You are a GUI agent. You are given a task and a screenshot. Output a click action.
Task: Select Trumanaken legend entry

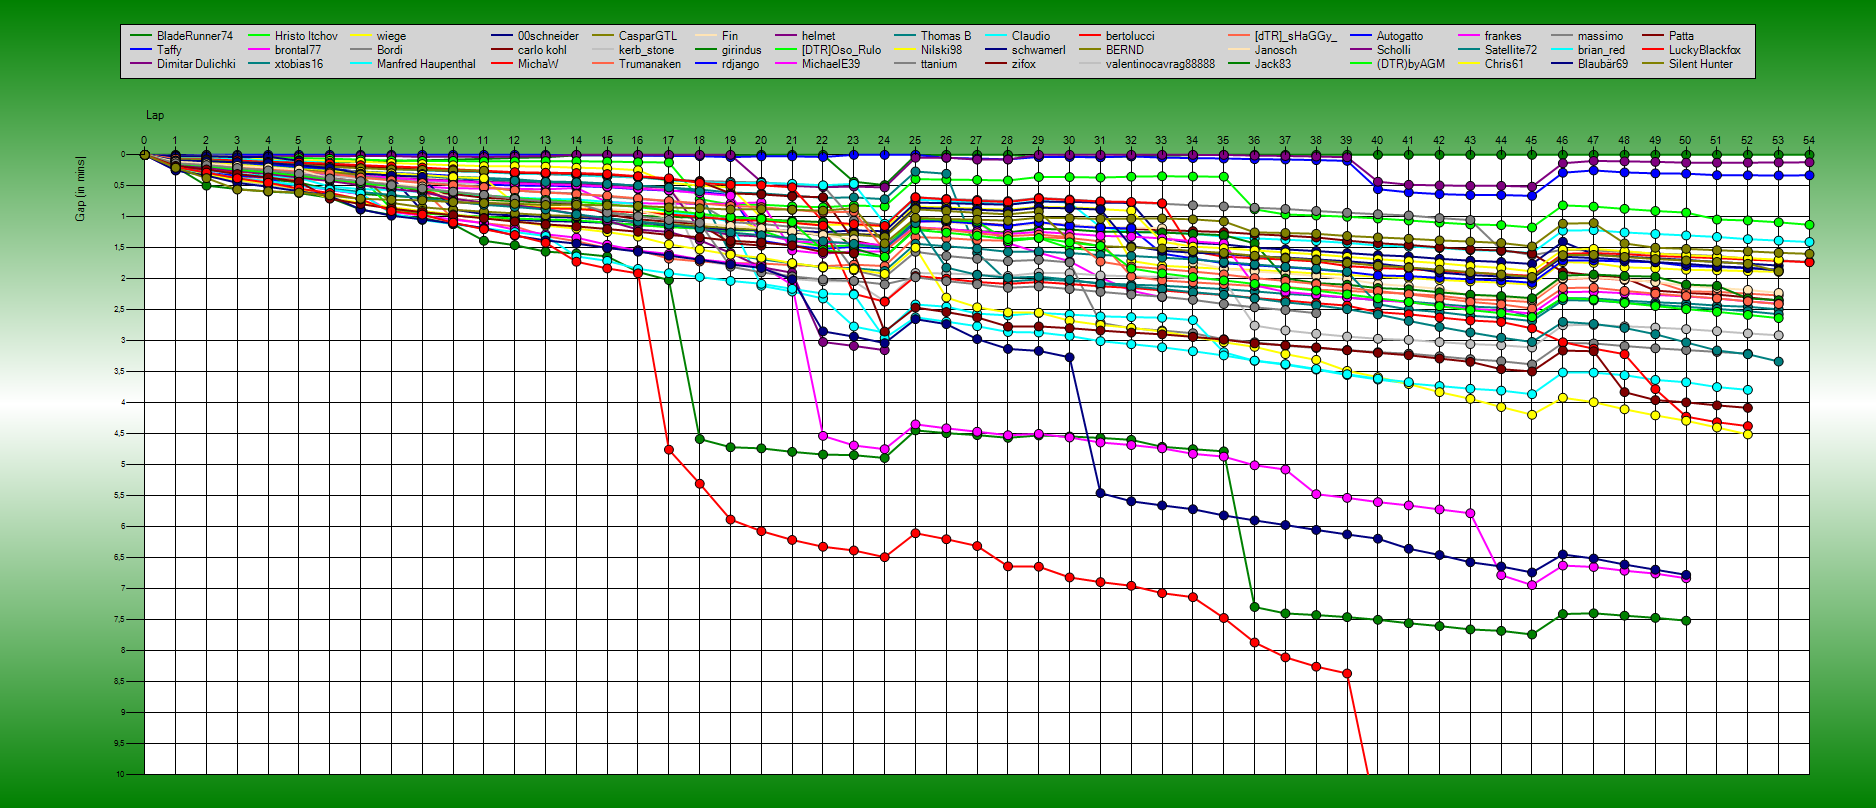click(650, 64)
